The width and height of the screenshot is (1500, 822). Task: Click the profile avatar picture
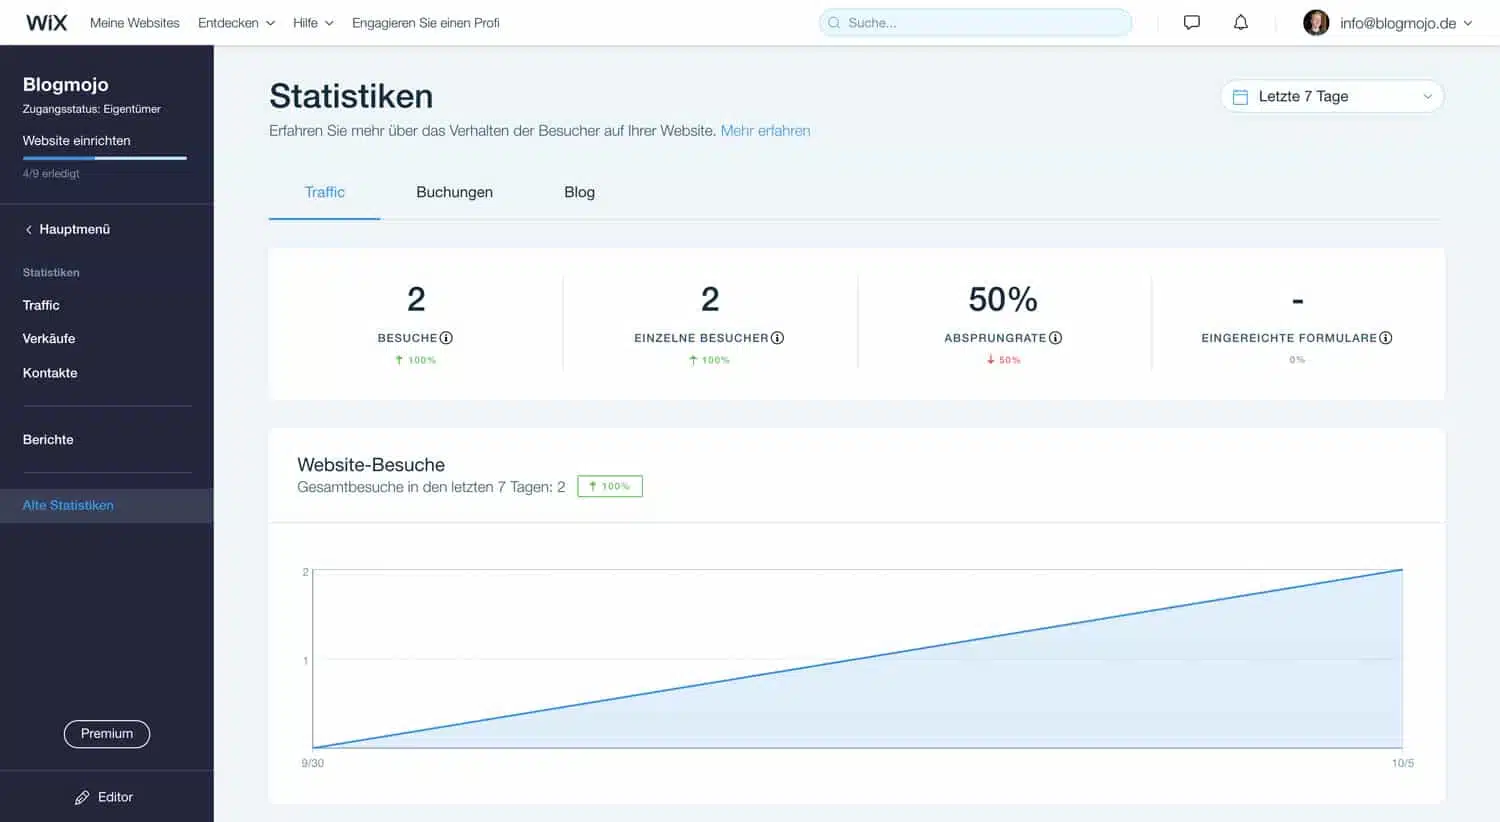pos(1315,22)
